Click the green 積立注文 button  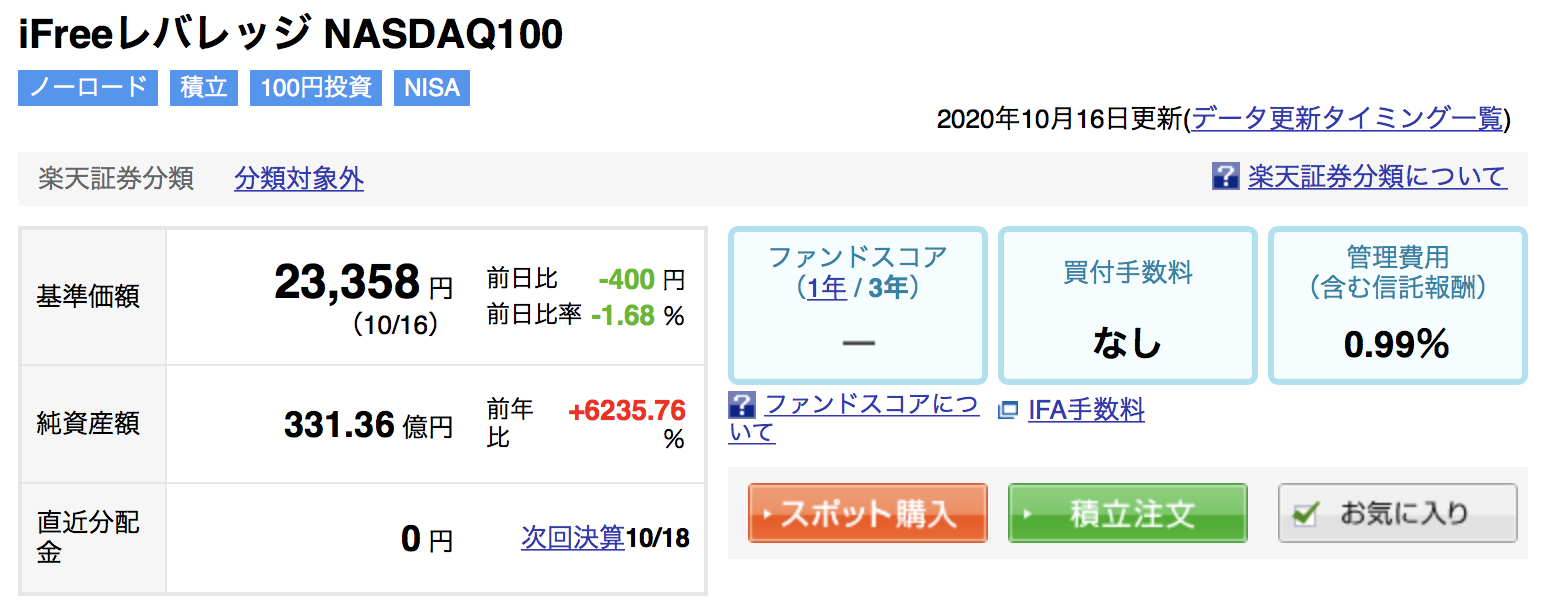[x=1127, y=513]
